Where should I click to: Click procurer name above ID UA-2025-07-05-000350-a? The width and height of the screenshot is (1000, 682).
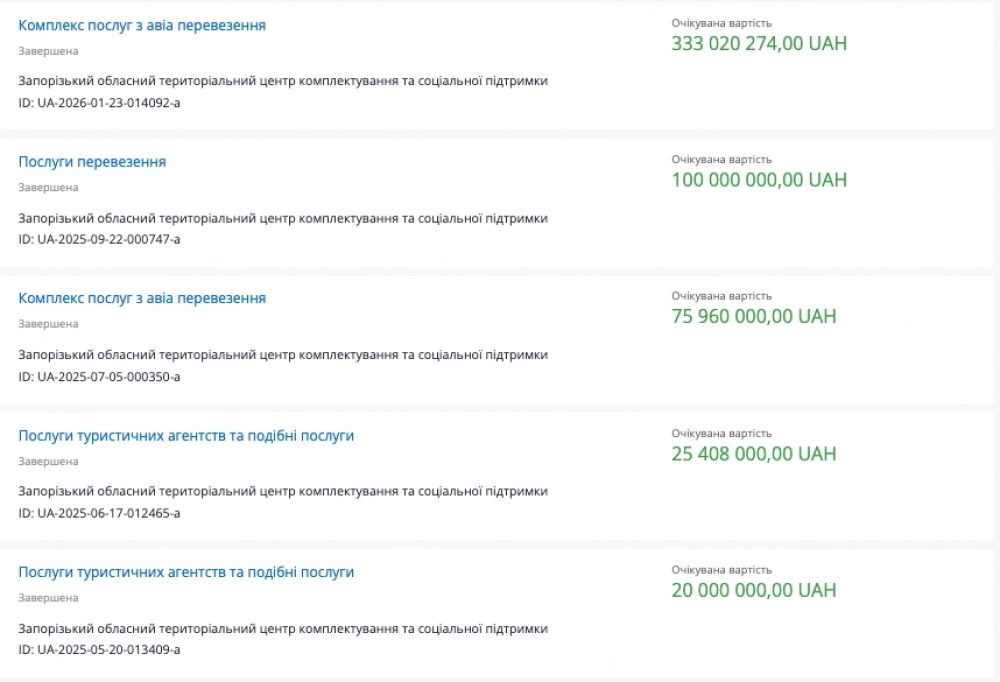pos(283,355)
